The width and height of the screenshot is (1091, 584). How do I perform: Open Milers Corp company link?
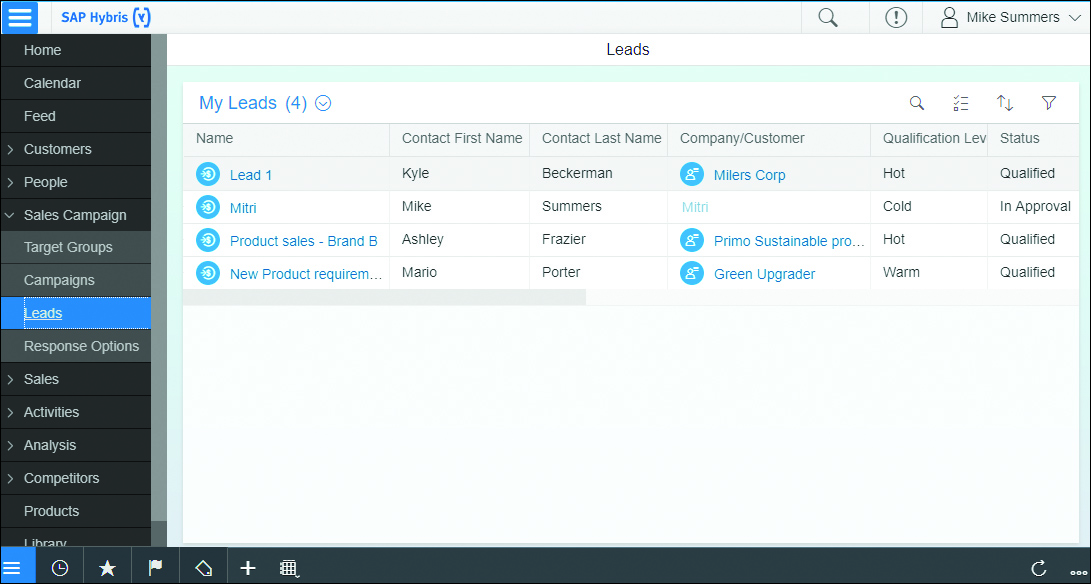[x=749, y=175]
